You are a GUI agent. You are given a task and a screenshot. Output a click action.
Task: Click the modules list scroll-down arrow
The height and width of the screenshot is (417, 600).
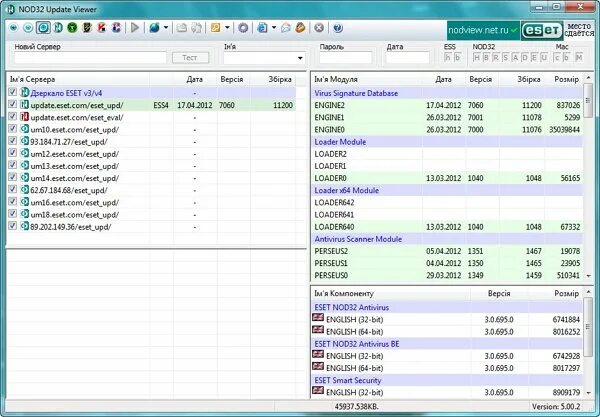coord(589,276)
